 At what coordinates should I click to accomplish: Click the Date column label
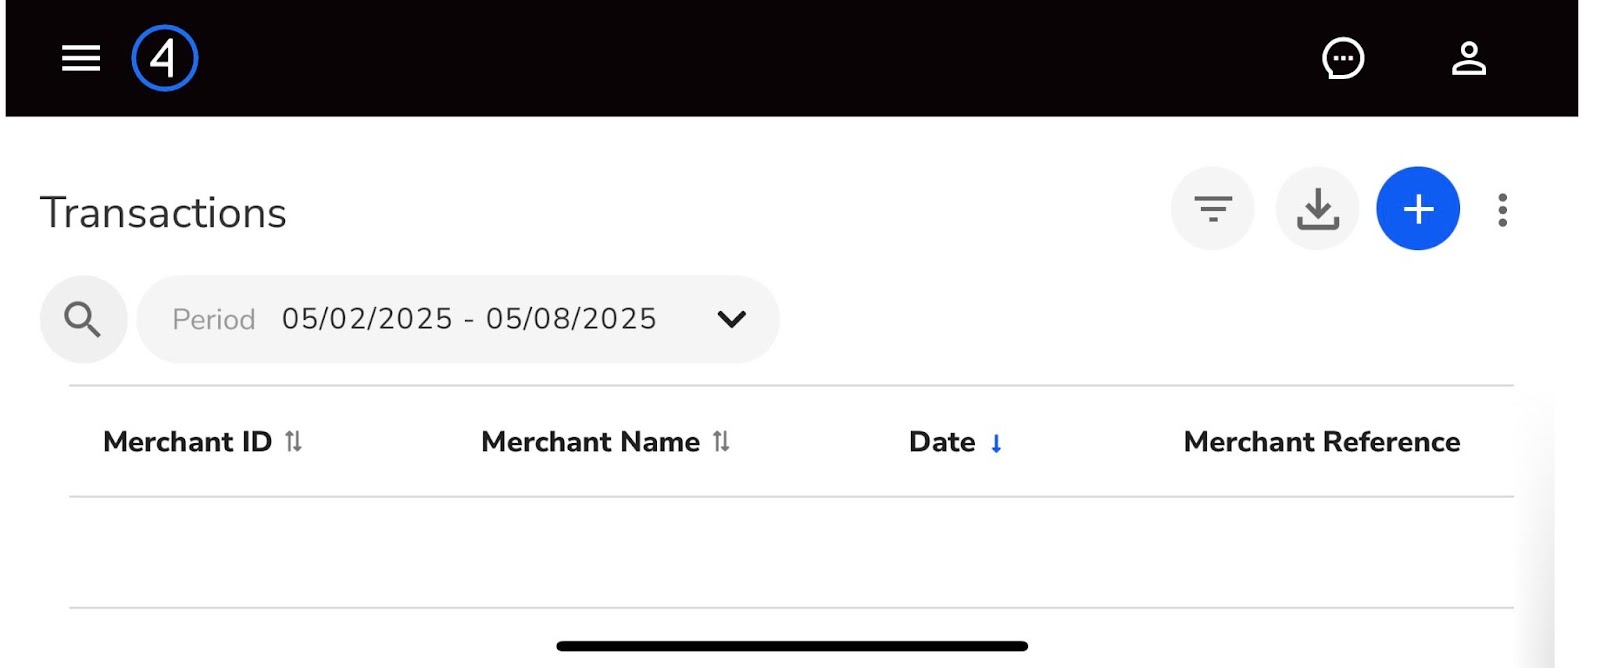click(941, 442)
